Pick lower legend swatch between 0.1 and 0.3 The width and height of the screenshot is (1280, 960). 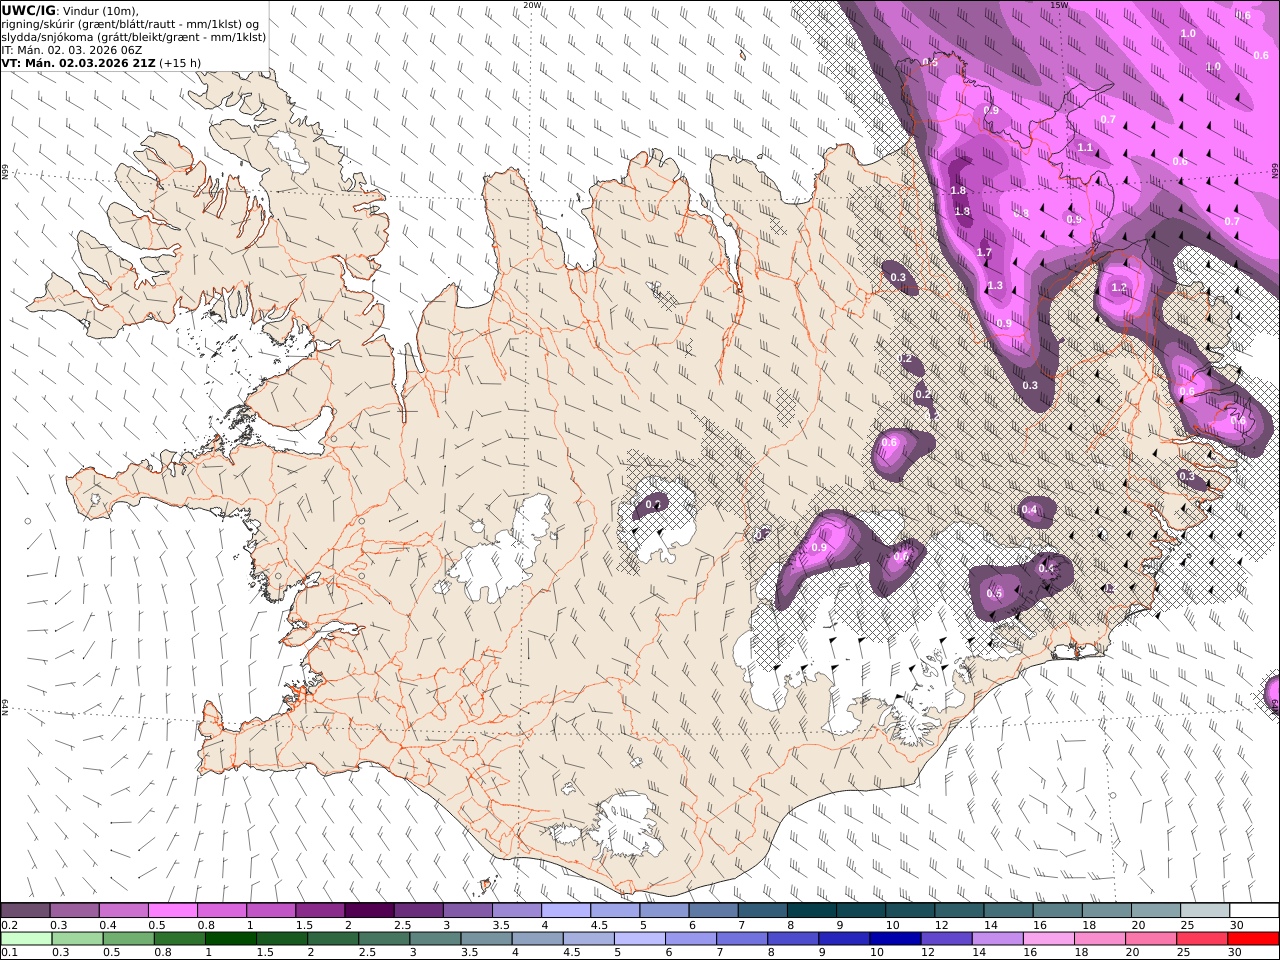tap(26, 939)
